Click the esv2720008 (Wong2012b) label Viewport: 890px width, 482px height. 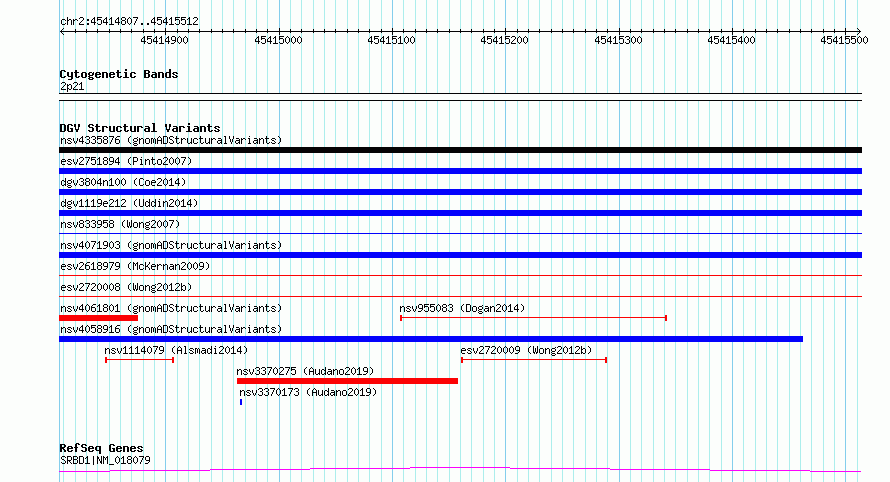pos(126,287)
